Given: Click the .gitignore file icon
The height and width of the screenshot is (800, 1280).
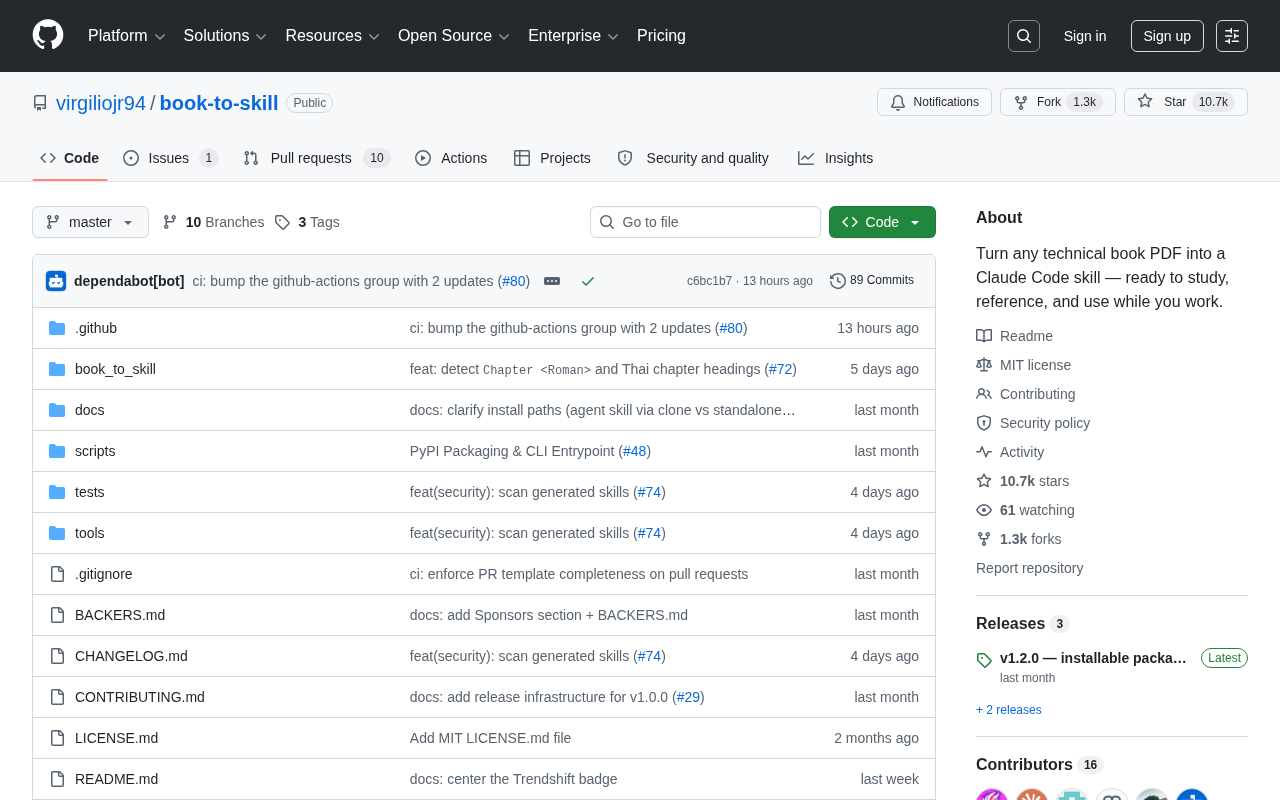Looking at the screenshot, I should point(57,574).
